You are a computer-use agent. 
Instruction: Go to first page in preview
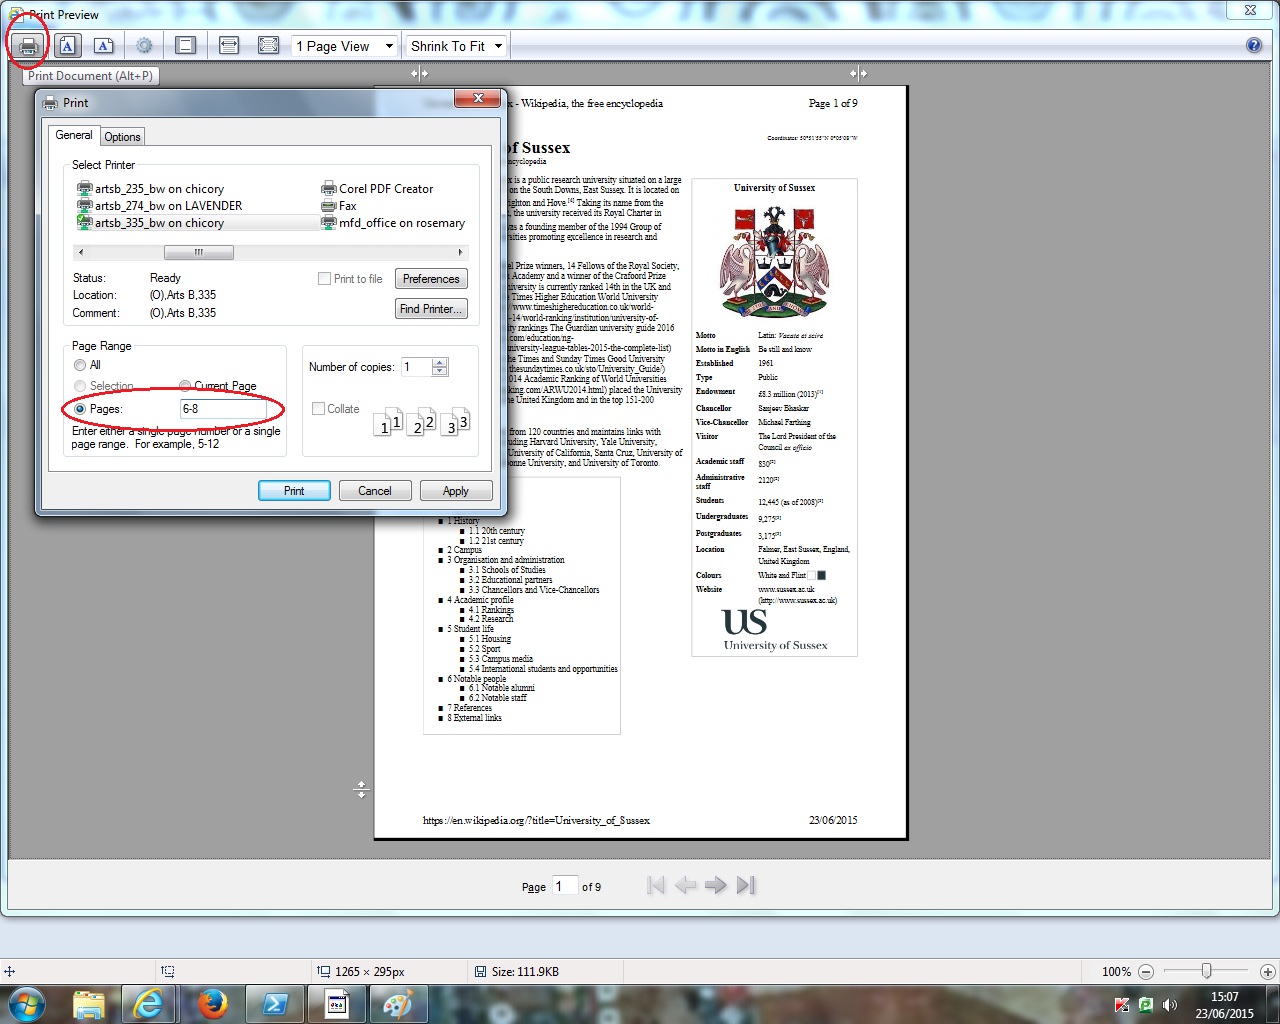(x=656, y=885)
